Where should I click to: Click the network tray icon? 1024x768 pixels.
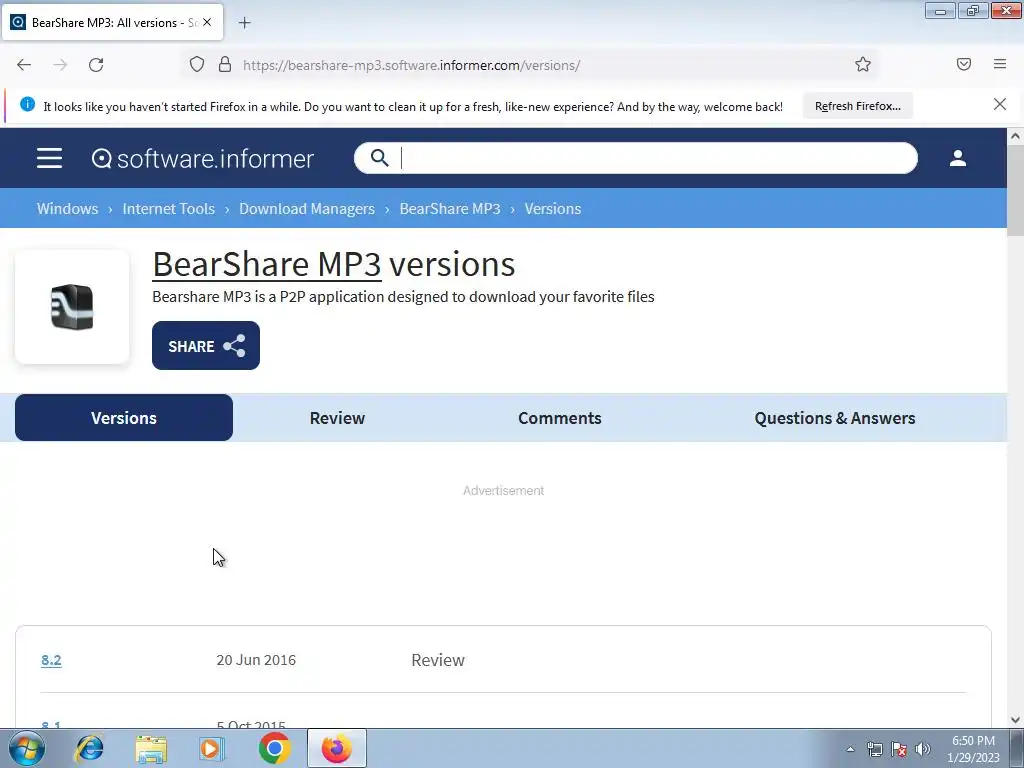(x=874, y=749)
